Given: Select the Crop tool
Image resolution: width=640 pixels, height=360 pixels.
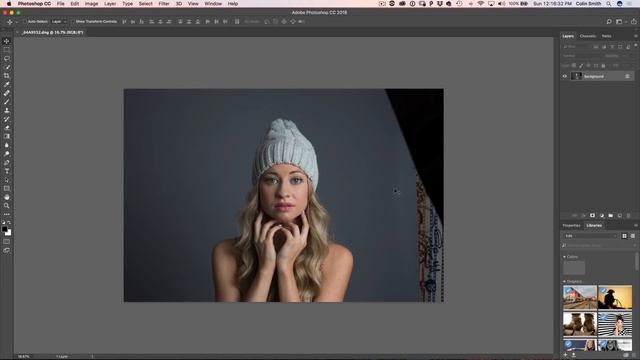Looking at the screenshot, I should [x=7, y=76].
